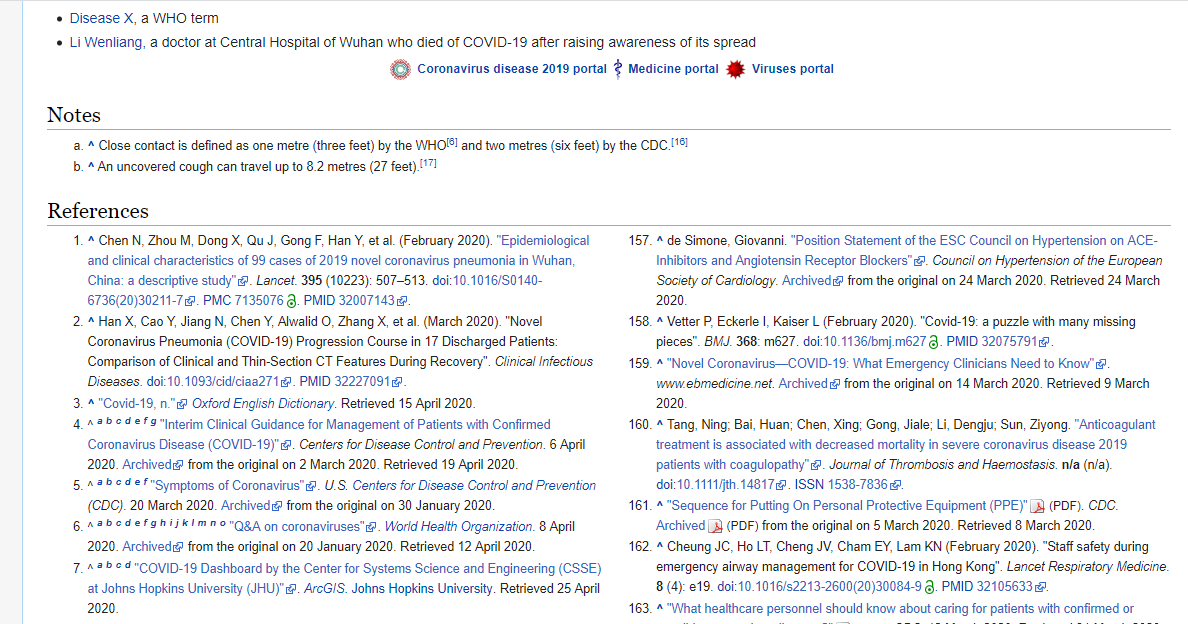Click the open-access lock next to PMID 32105633
1188x624 pixels.
929,586
